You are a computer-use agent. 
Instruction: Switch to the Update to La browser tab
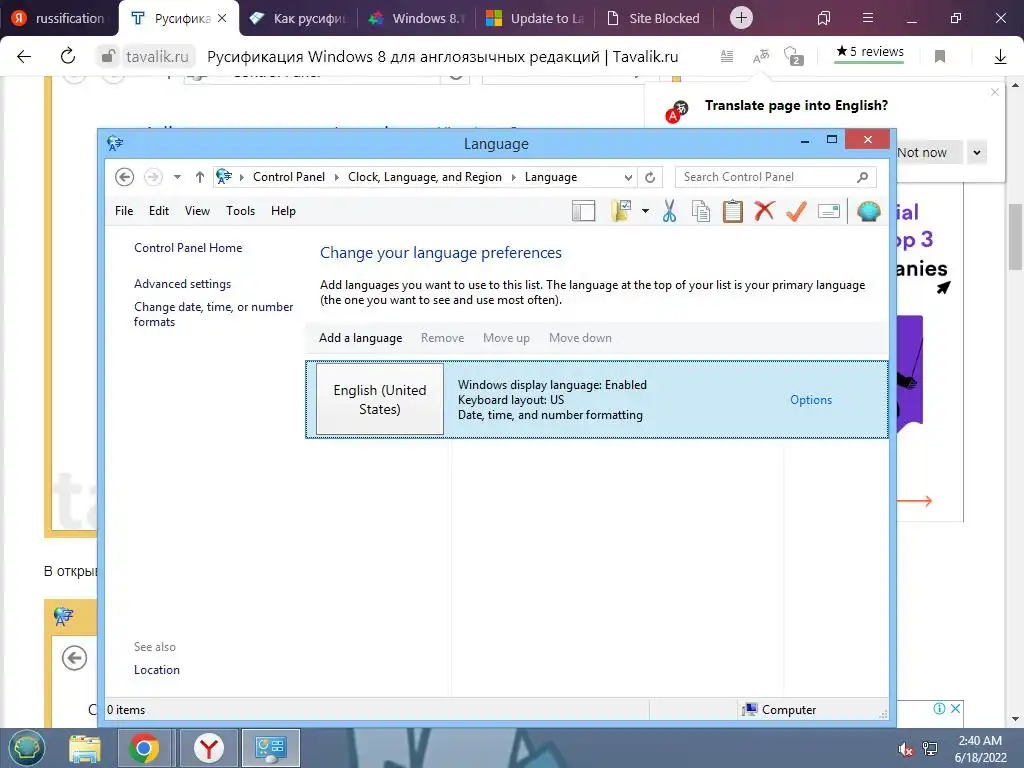[x=536, y=18]
